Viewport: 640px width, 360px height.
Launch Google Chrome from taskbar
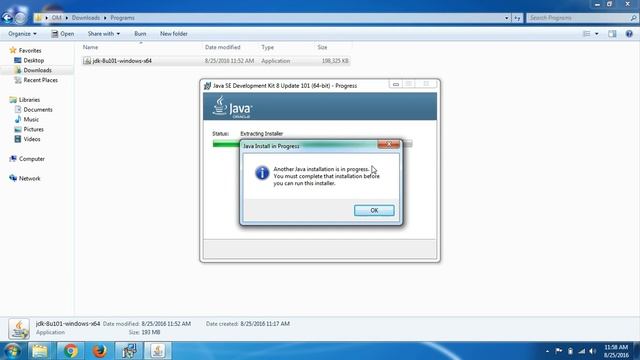[x=70, y=351]
